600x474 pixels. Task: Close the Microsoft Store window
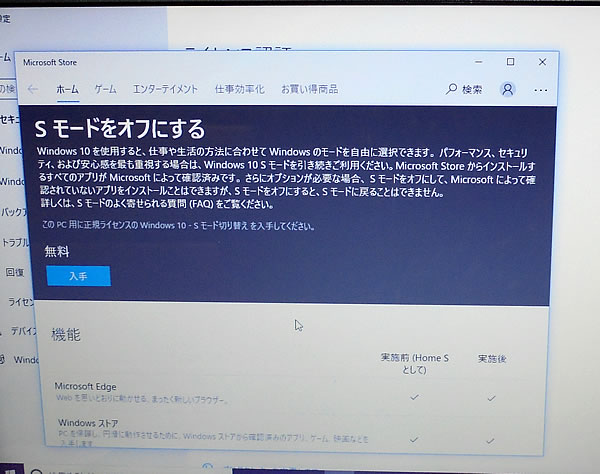tap(543, 62)
